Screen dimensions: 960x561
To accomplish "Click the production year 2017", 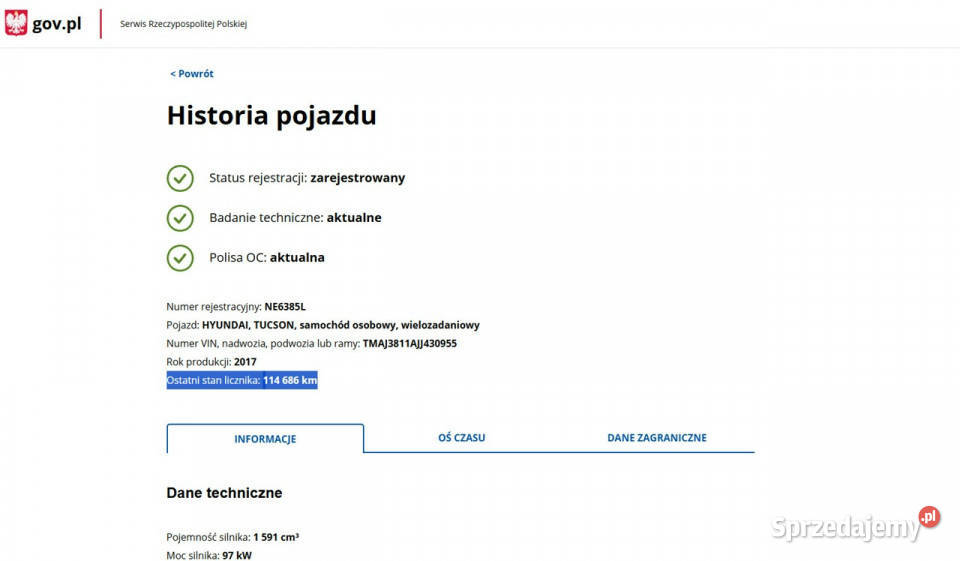I will (x=245, y=361).
